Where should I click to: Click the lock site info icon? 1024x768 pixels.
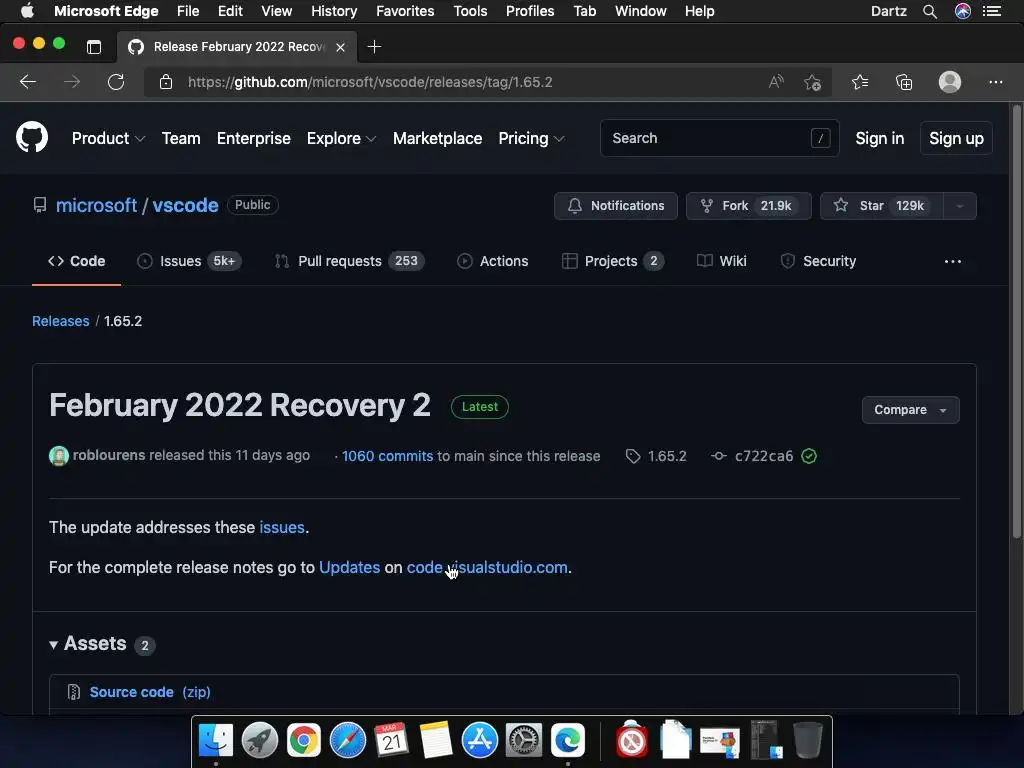pyautogui.click(x=166, y=82)
